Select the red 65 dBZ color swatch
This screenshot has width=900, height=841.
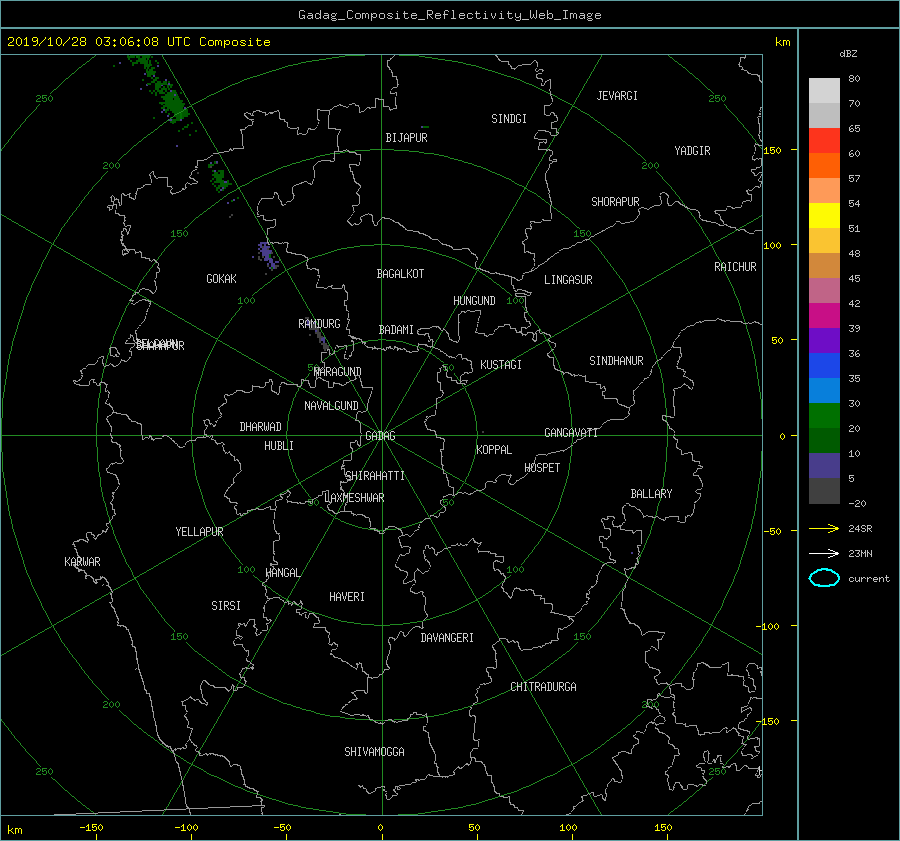(x=824, y=140)
